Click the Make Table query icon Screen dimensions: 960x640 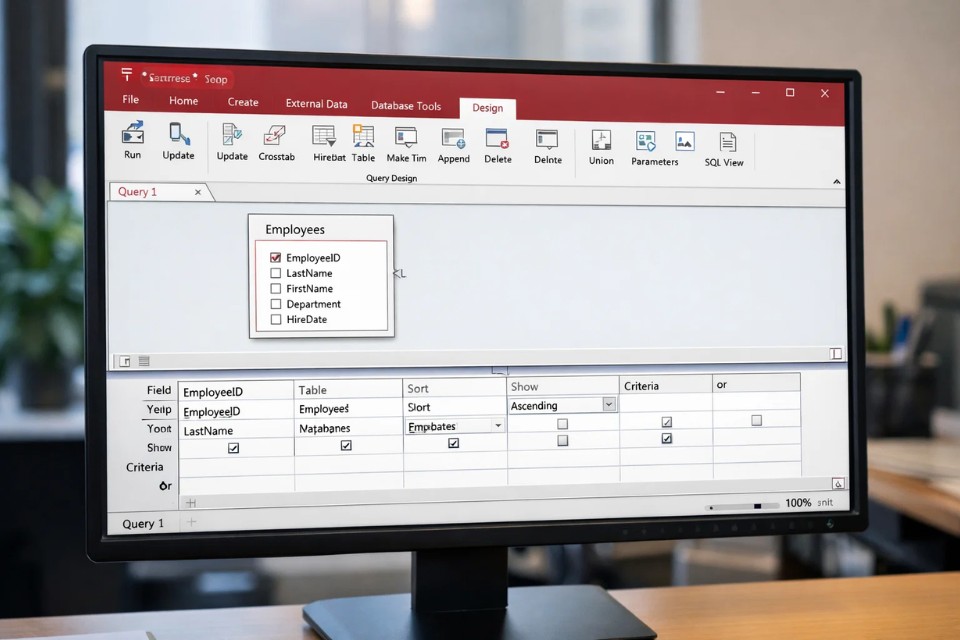[405, 138]
